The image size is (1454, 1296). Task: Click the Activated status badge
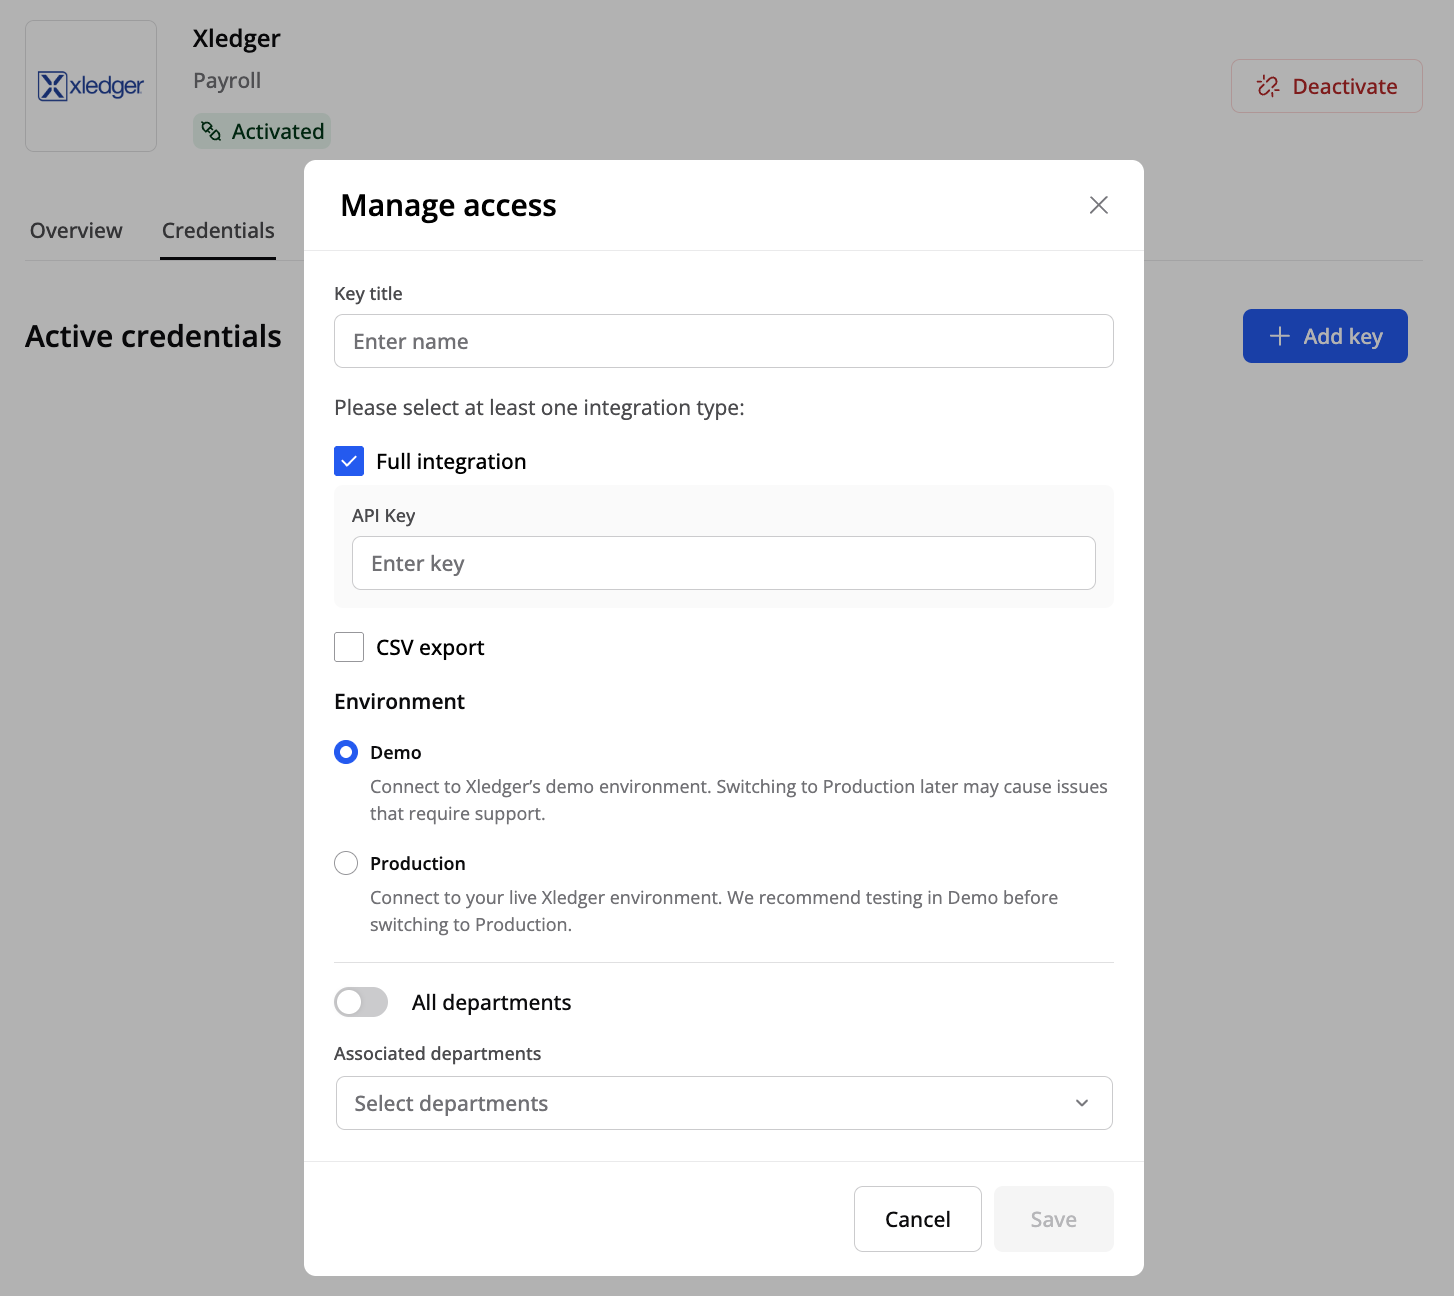click(x=262, y=131)
